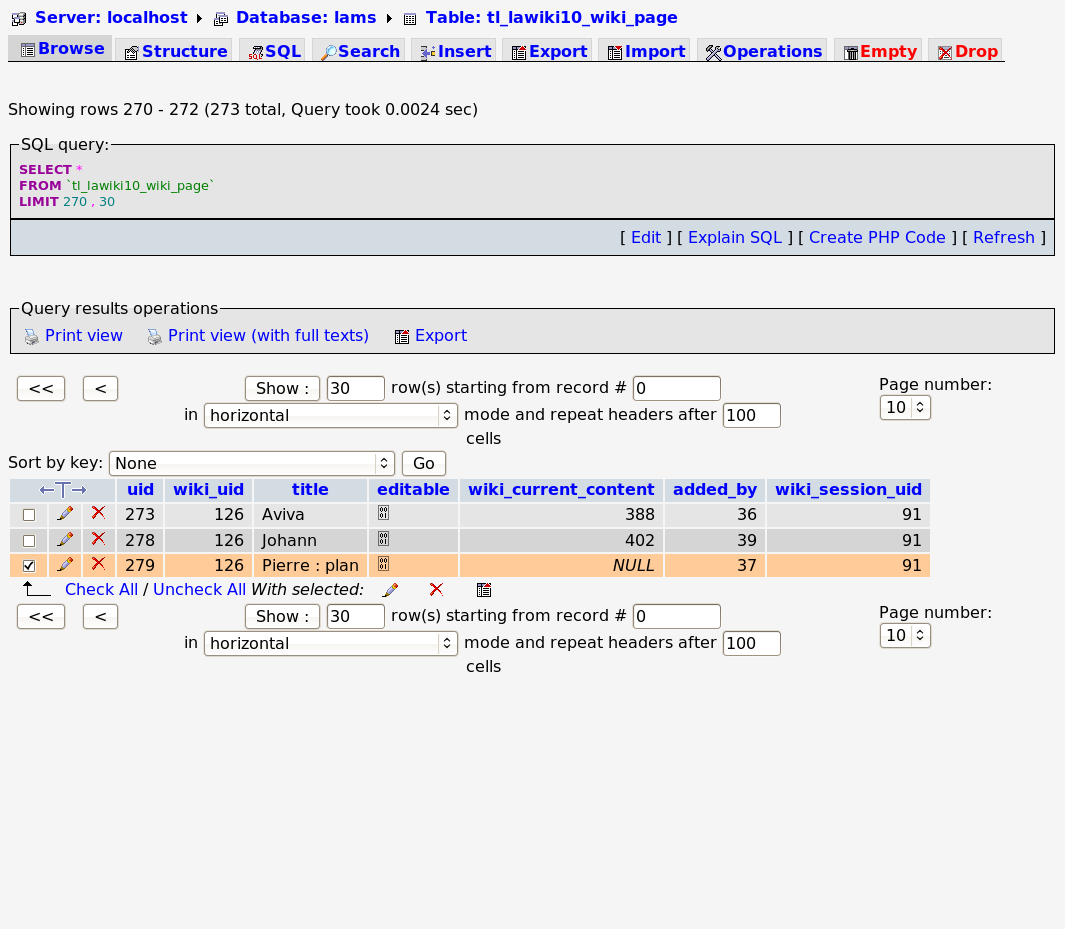Click the With selected red delete icon
This screenshot has width=1065, height=929.
[436, 590]
